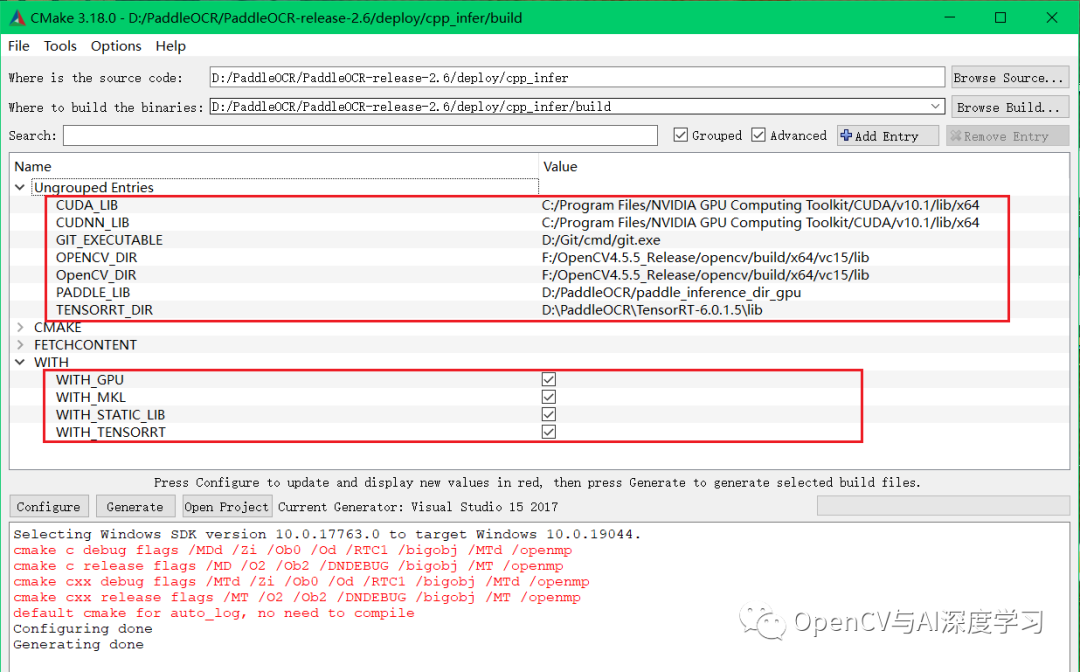1080x672 pixels.
Task: Disable the WITH_STATIC_LIB option
Action: pyautogui.click(x=548, y=414)
